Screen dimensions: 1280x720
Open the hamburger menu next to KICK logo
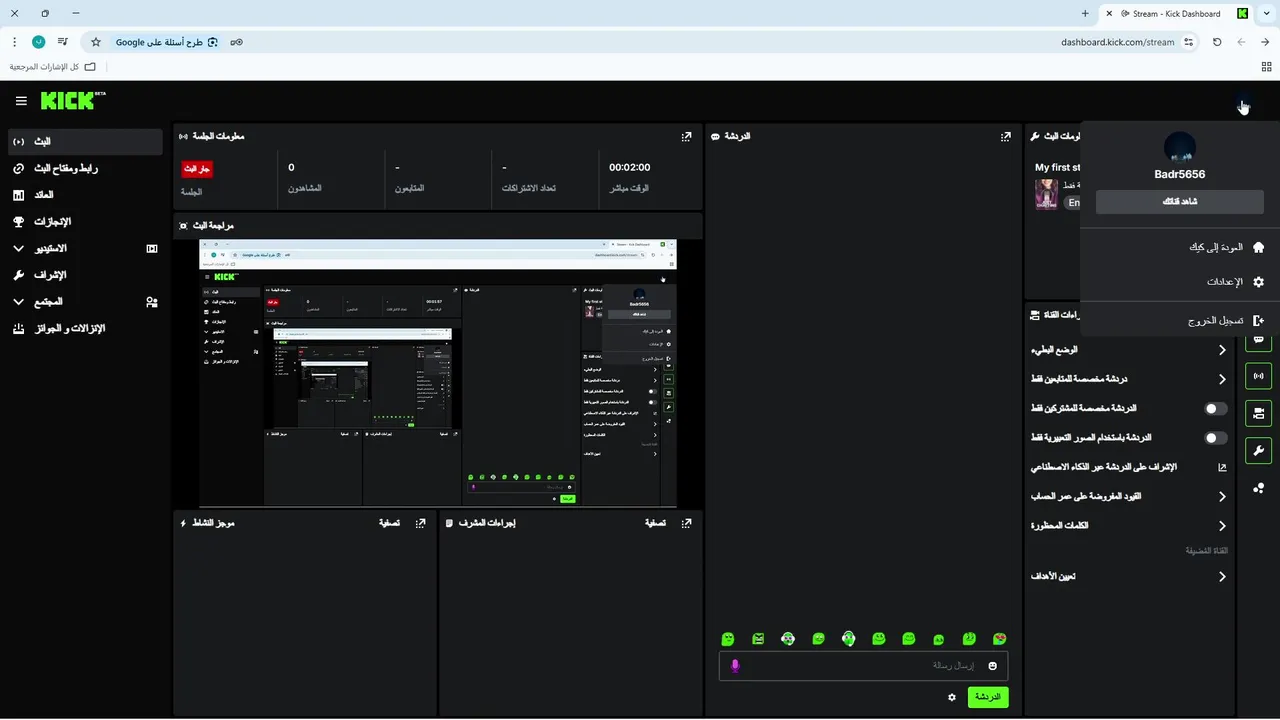point(21,101)
